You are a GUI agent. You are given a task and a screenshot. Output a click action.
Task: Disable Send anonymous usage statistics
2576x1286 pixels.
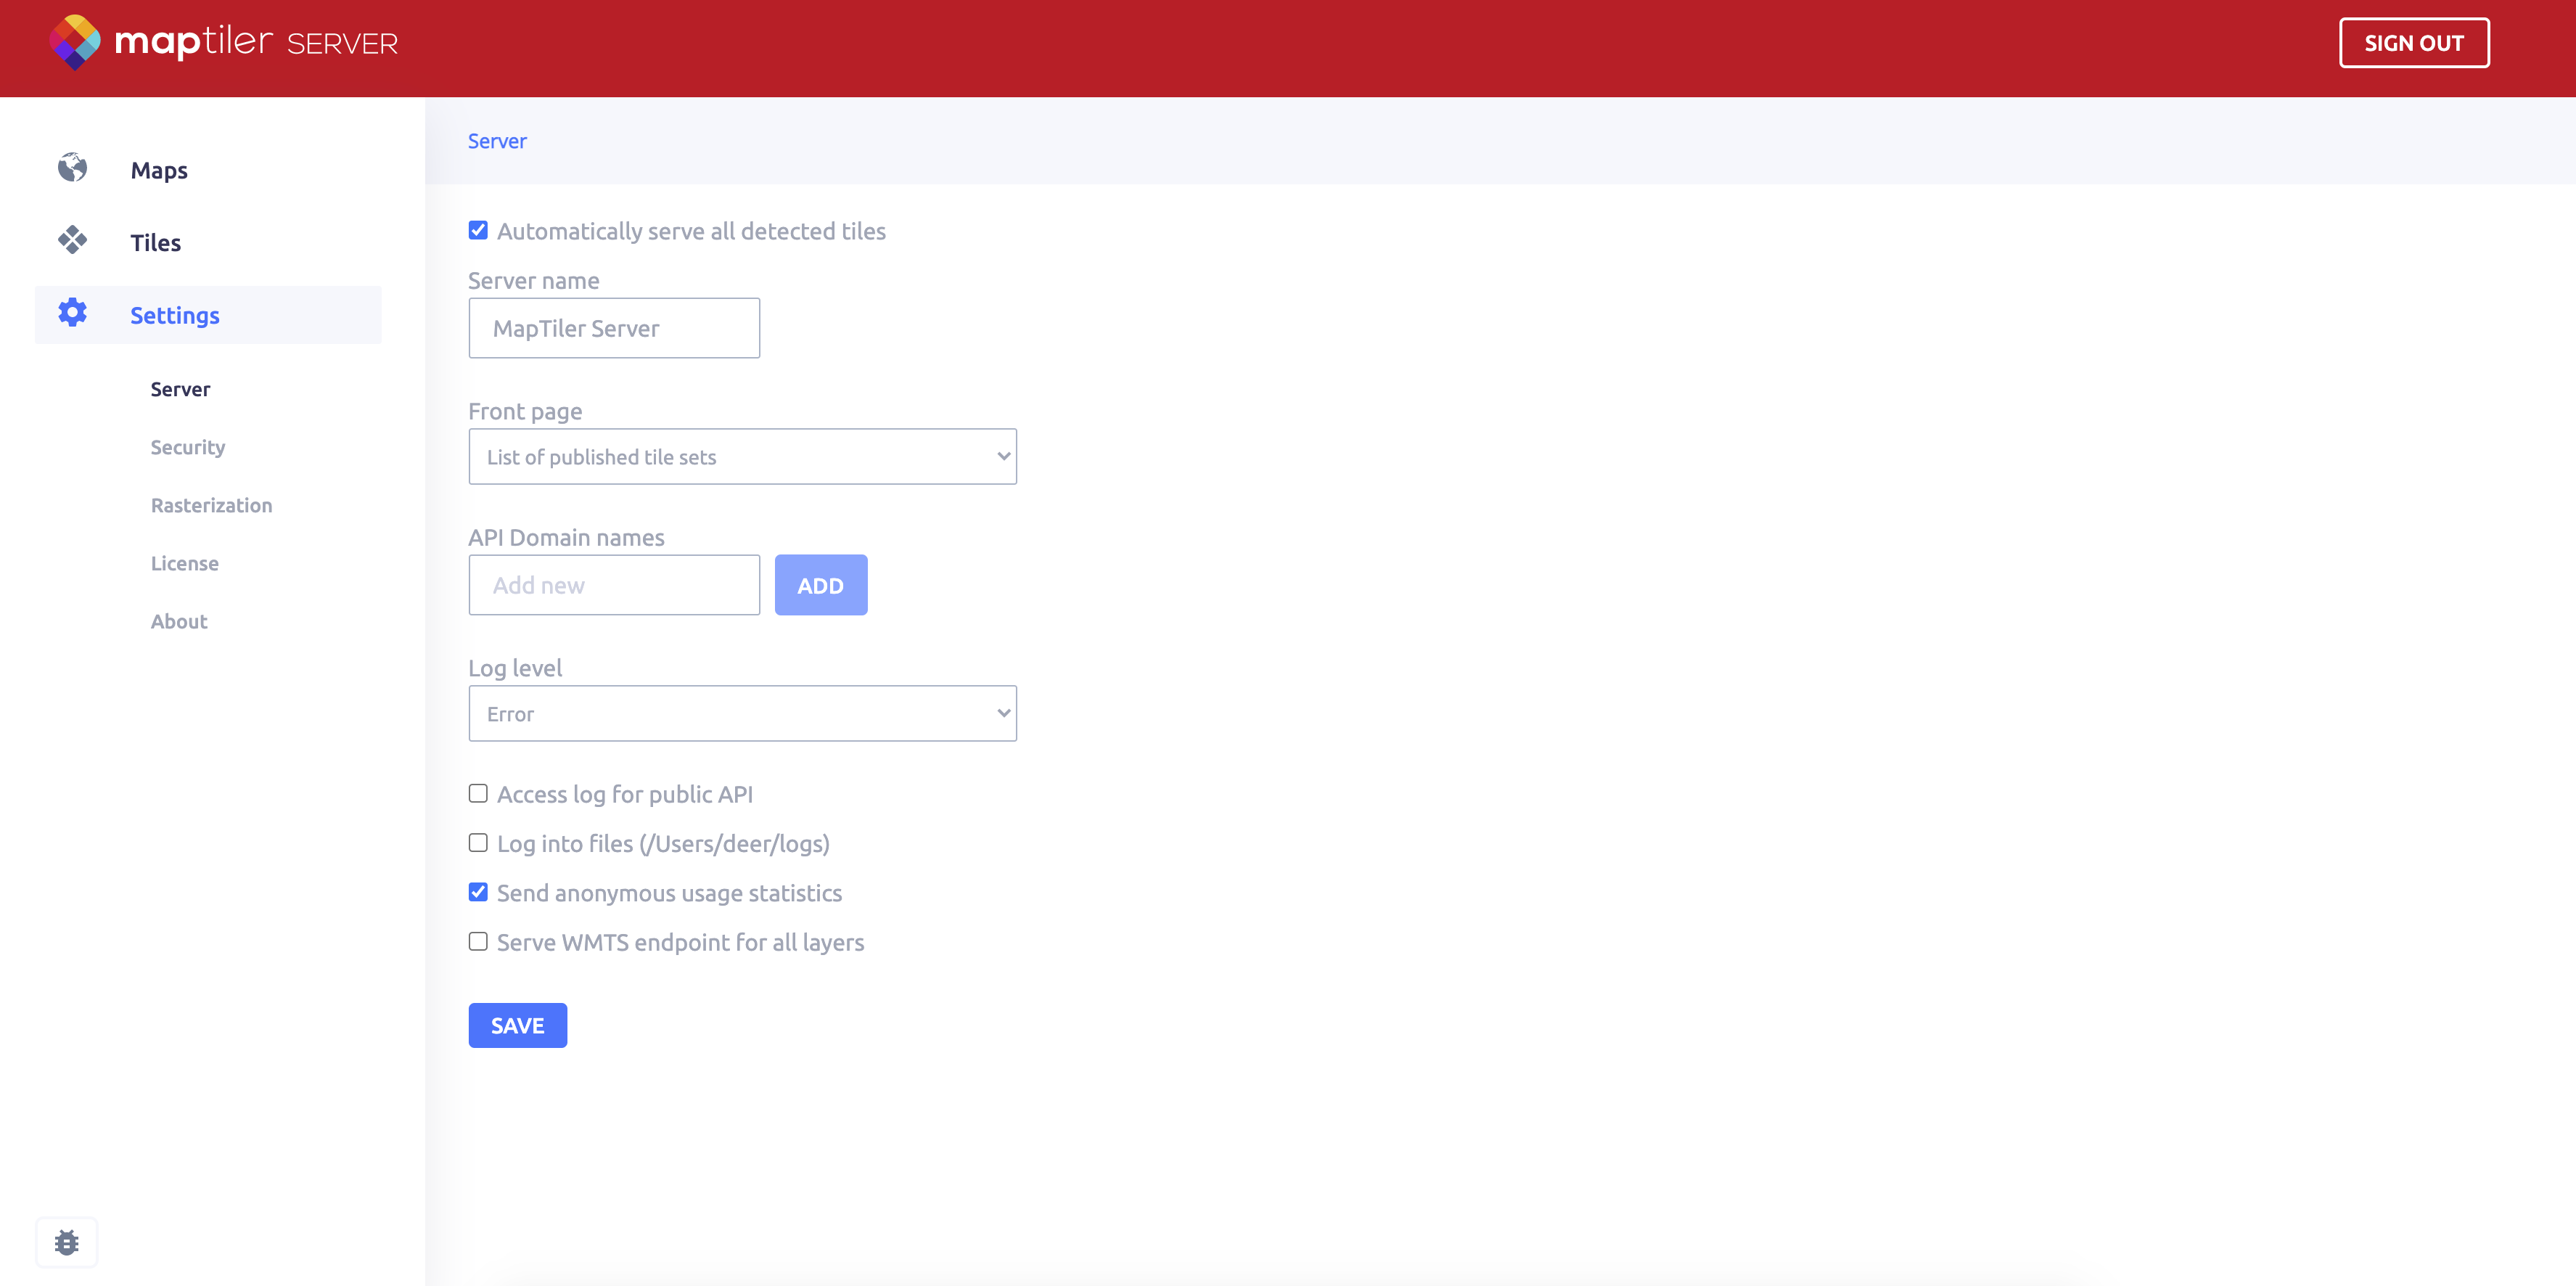pos(478,892)
